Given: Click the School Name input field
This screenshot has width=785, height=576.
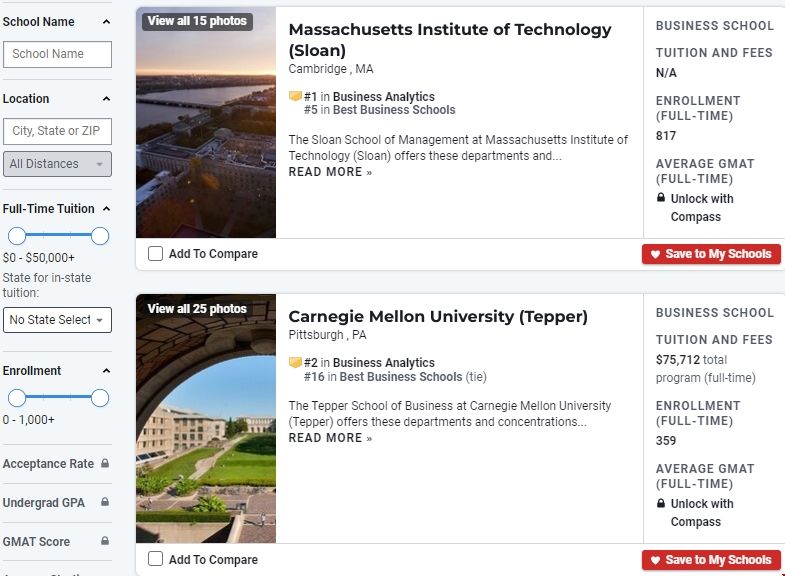Looking at the screenshot, I should (57, 54).
